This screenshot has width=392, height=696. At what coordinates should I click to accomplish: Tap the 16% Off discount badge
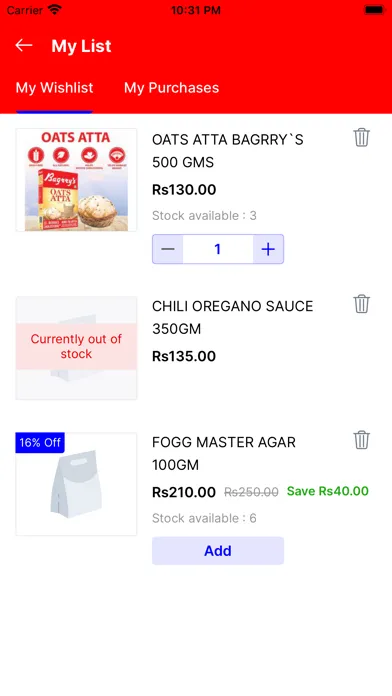coord(40,443)
